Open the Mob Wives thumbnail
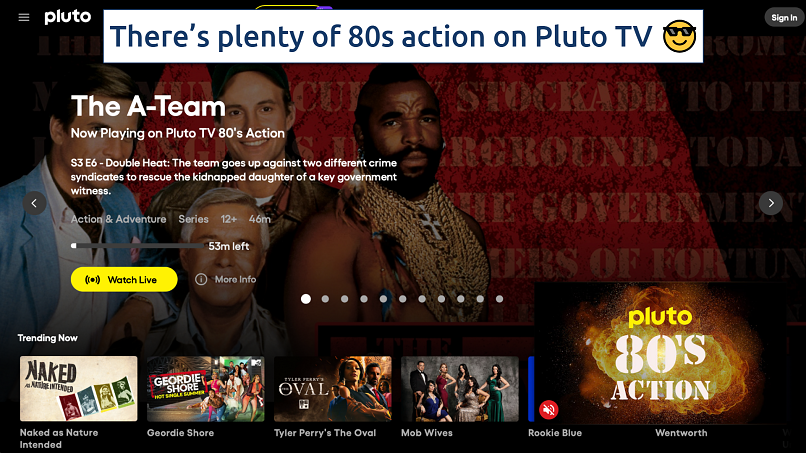This screenshot has width=806, height=453. (x=460, y=389)
